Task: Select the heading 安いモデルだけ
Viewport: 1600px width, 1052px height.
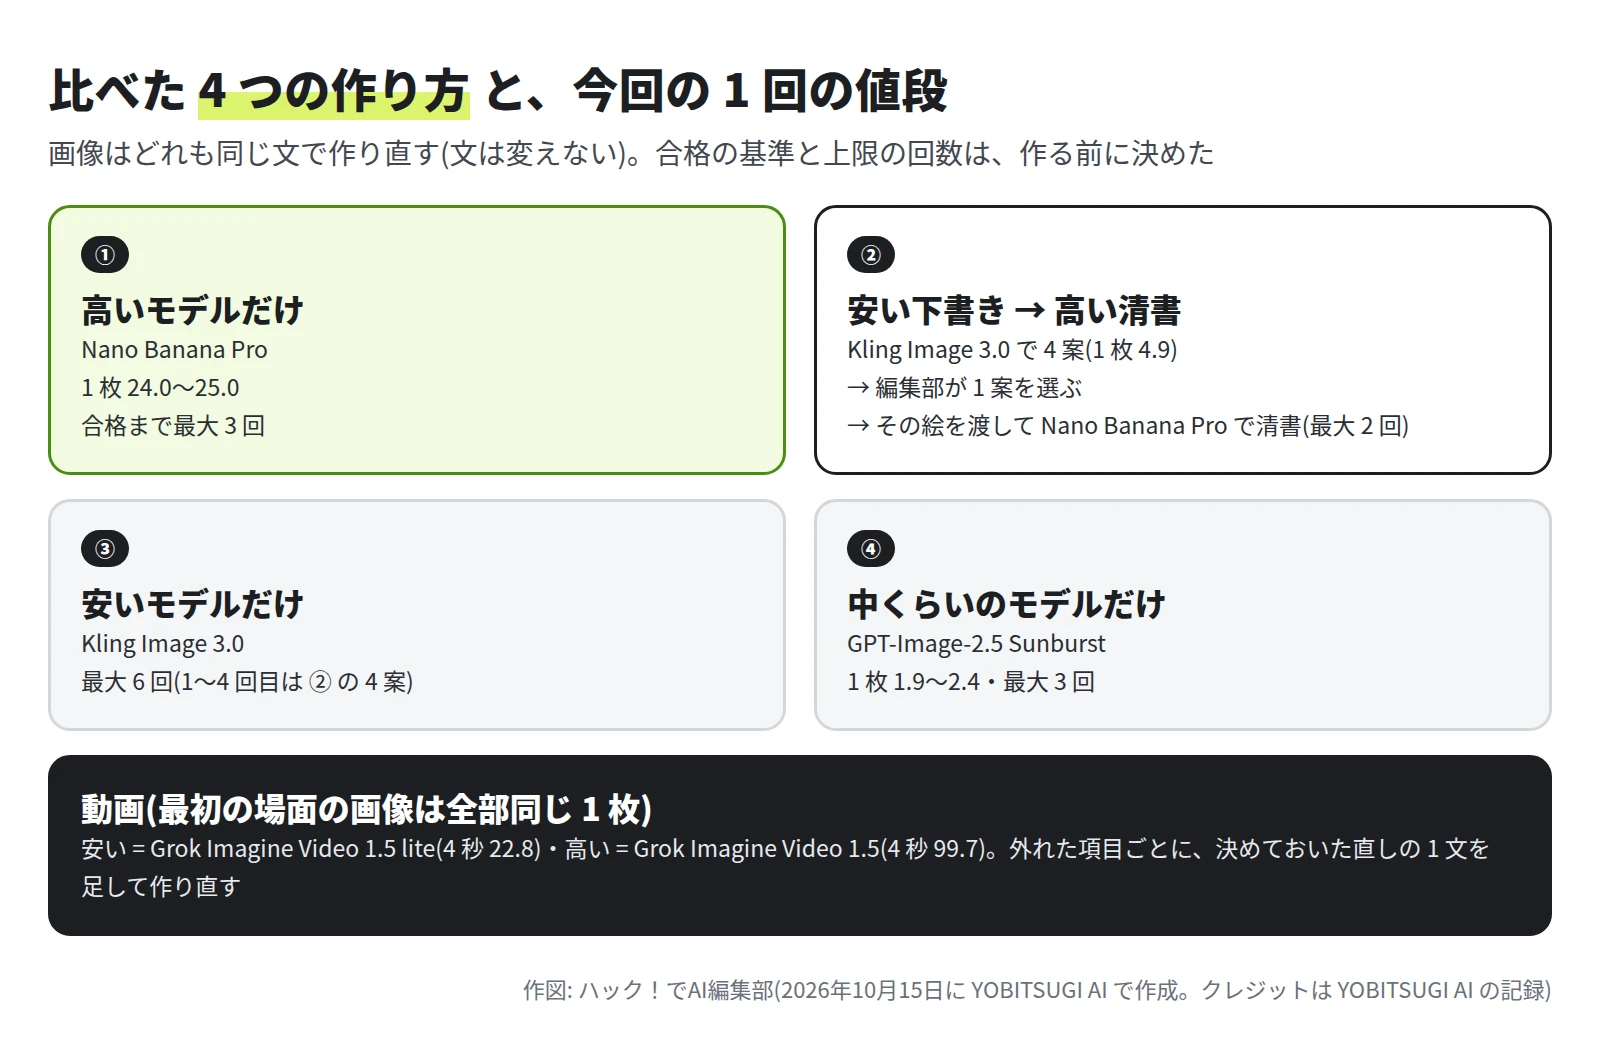Action: click(x=193, y=604)
